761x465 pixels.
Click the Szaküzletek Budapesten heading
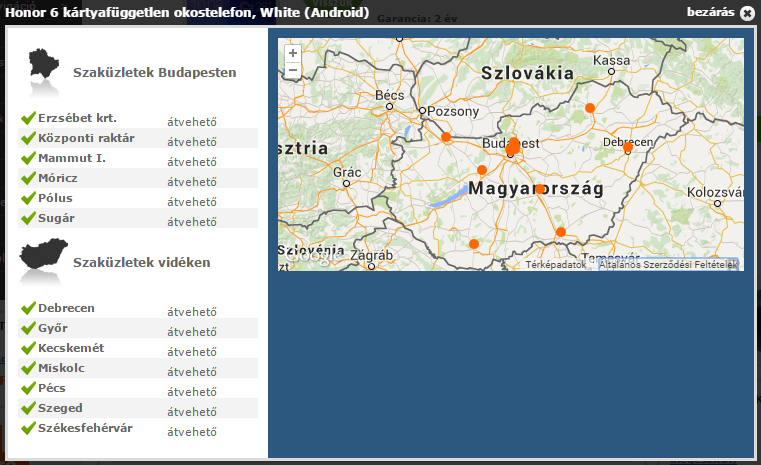click(154, 73)
